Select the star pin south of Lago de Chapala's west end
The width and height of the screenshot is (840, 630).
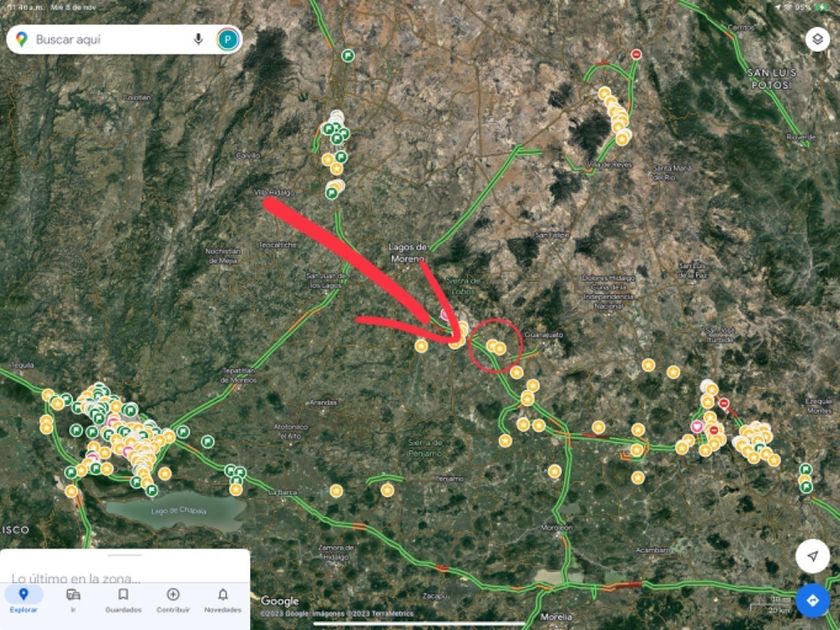(71, 491)
